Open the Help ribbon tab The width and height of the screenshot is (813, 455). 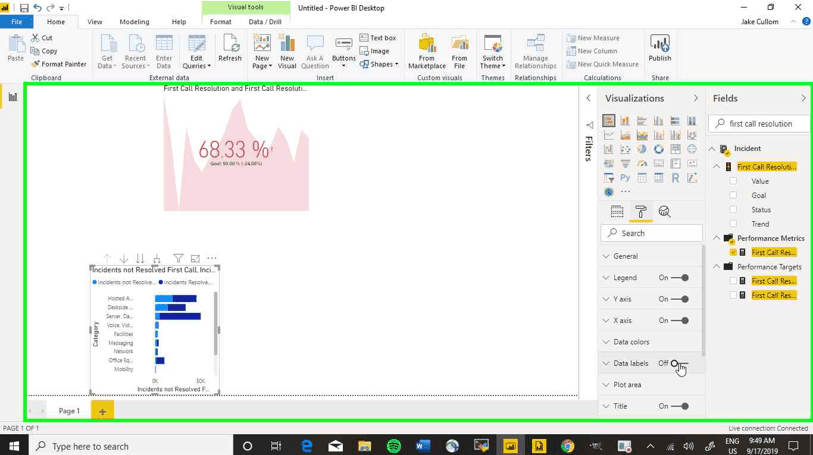[179, 22]
